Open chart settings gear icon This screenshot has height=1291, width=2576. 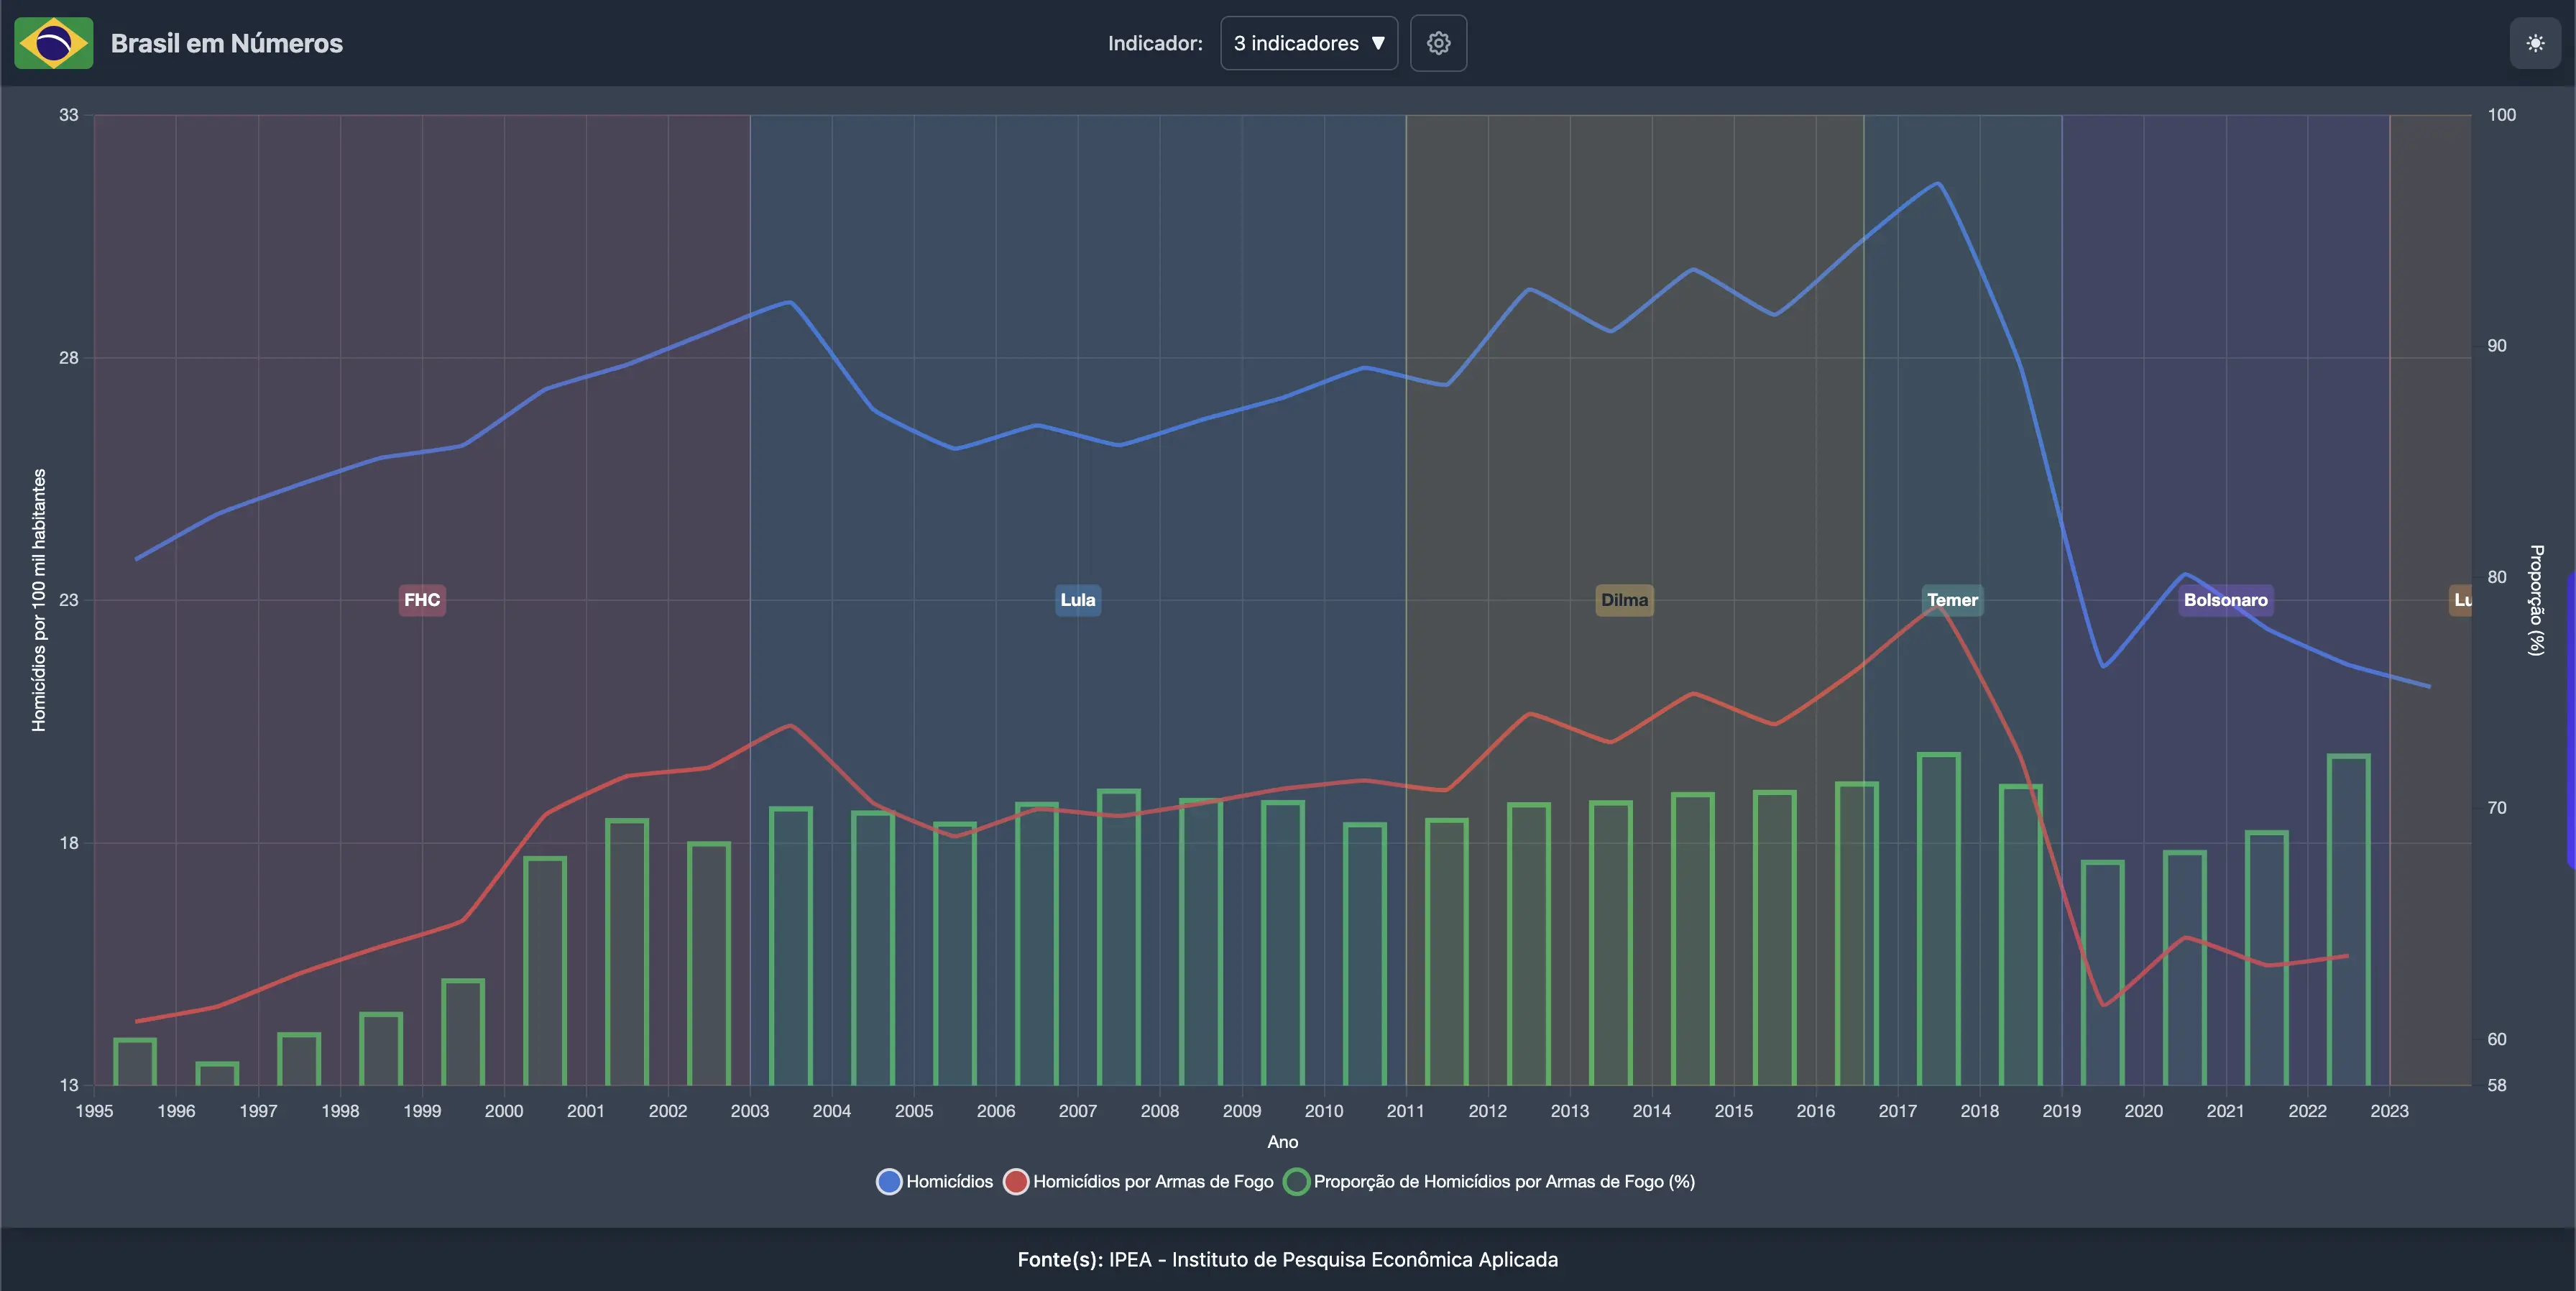tap(1438, 43)
